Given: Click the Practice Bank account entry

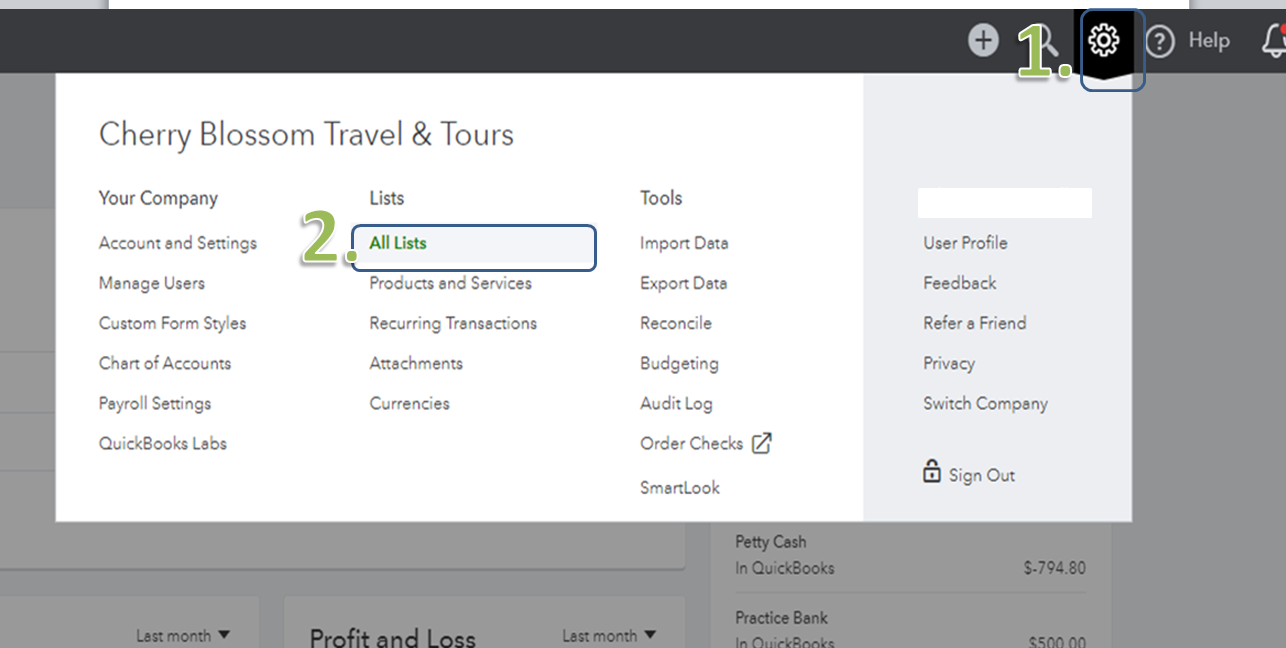Looking at the screenshot, I should 782,617.
